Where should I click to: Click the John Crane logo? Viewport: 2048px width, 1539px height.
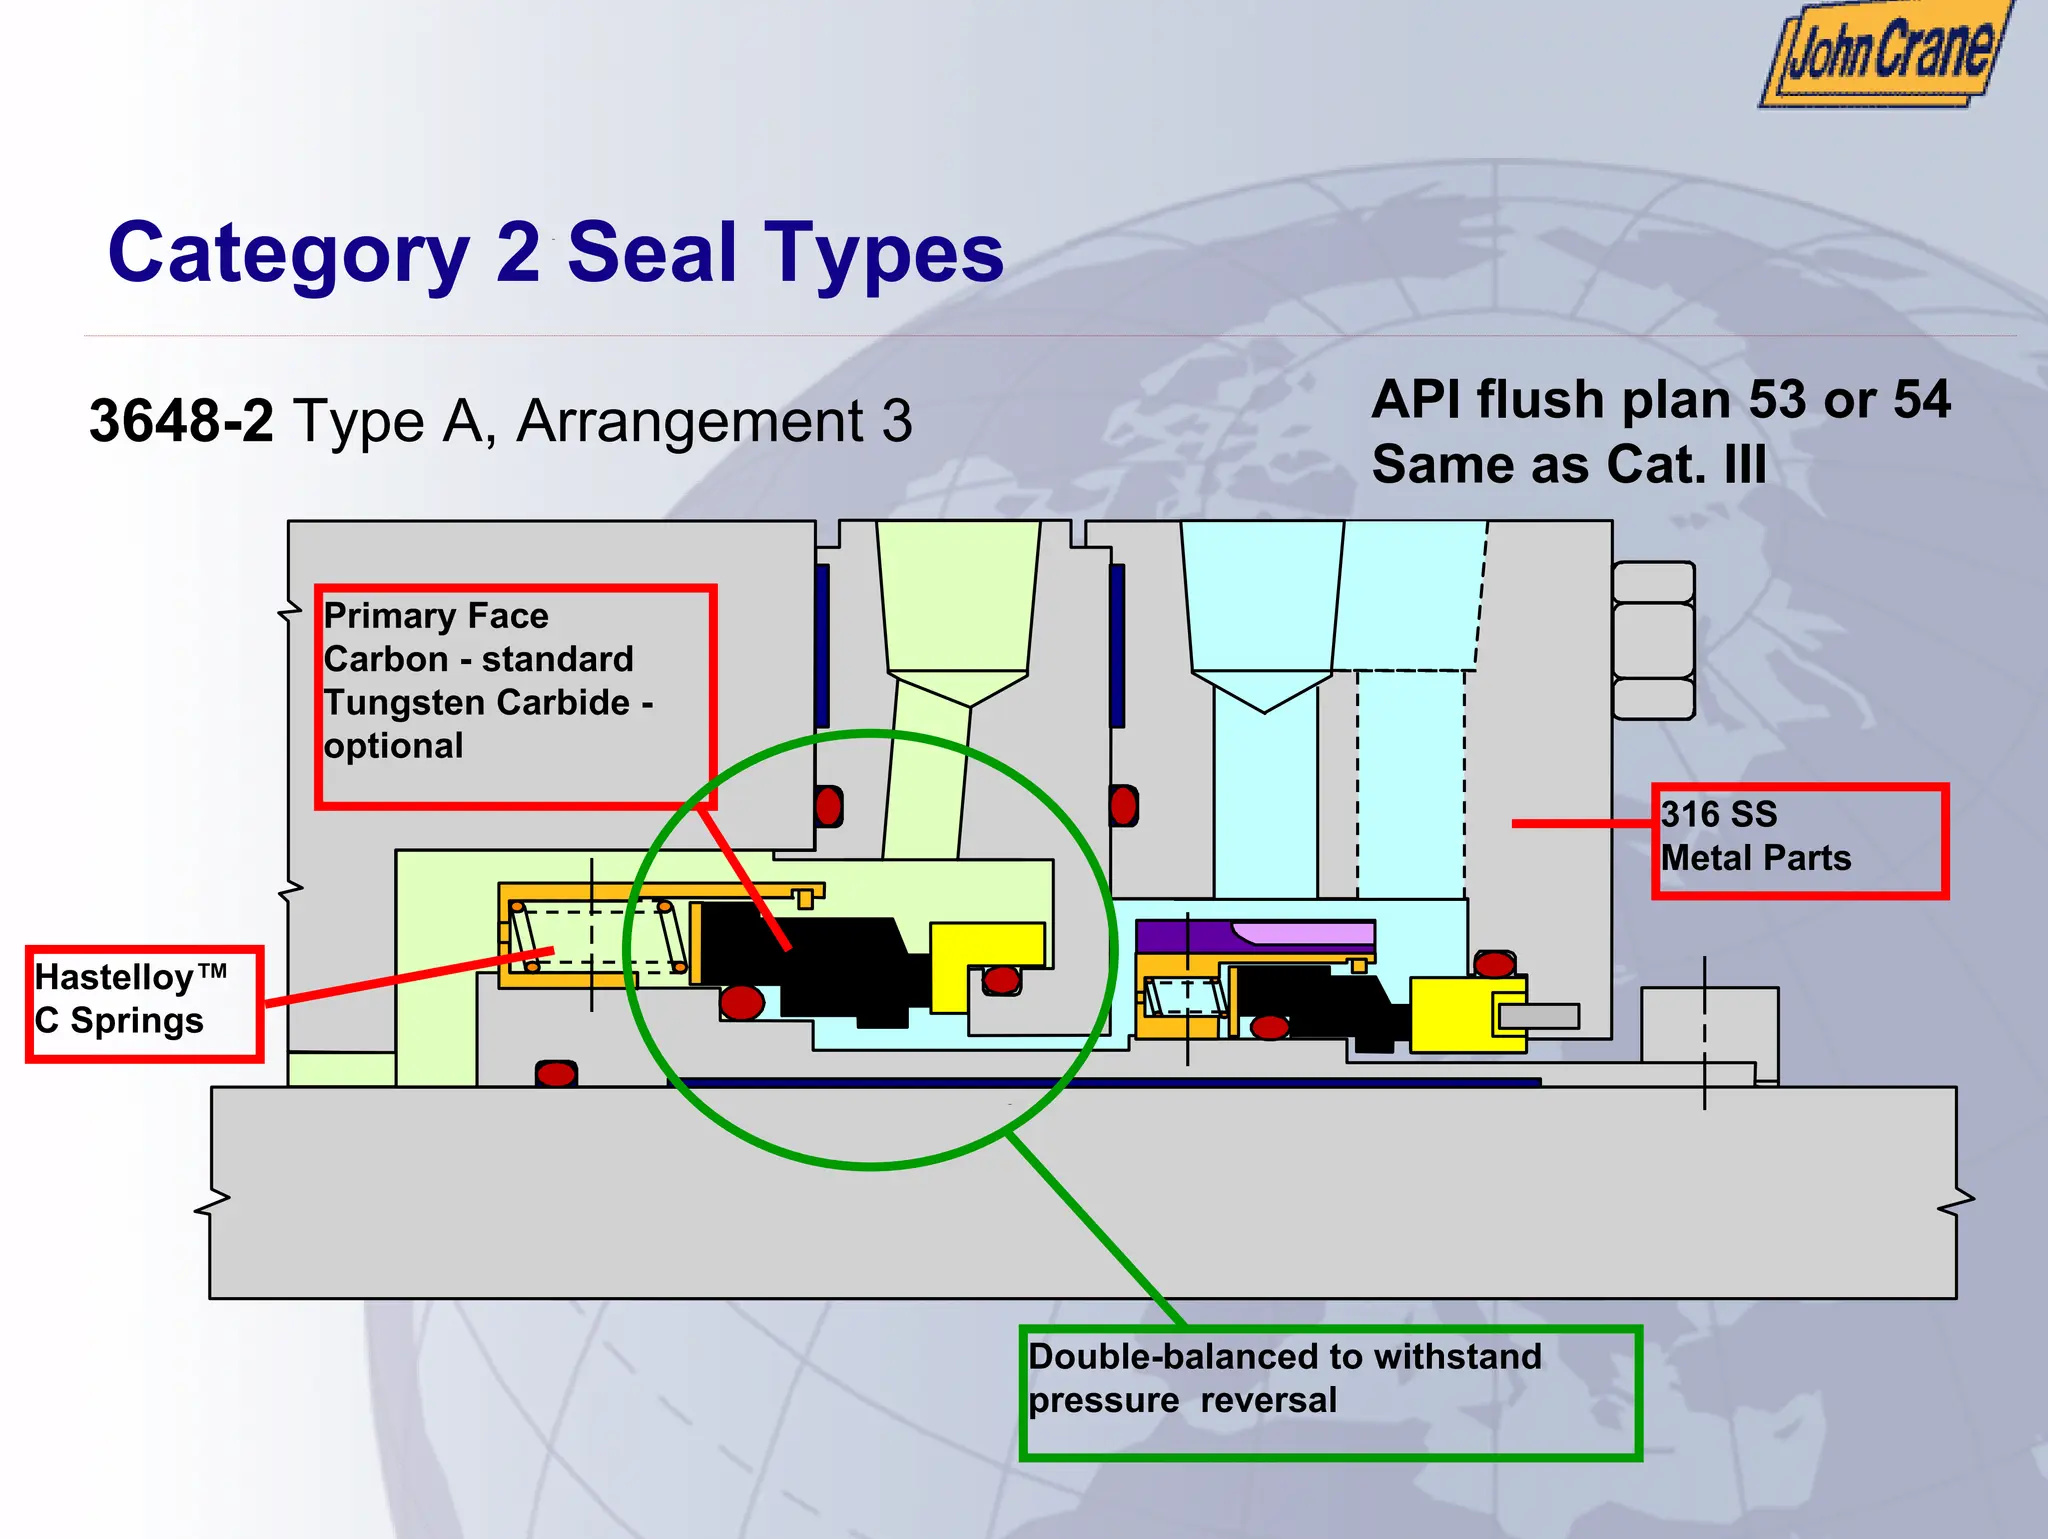click(x=1886, y=55)
